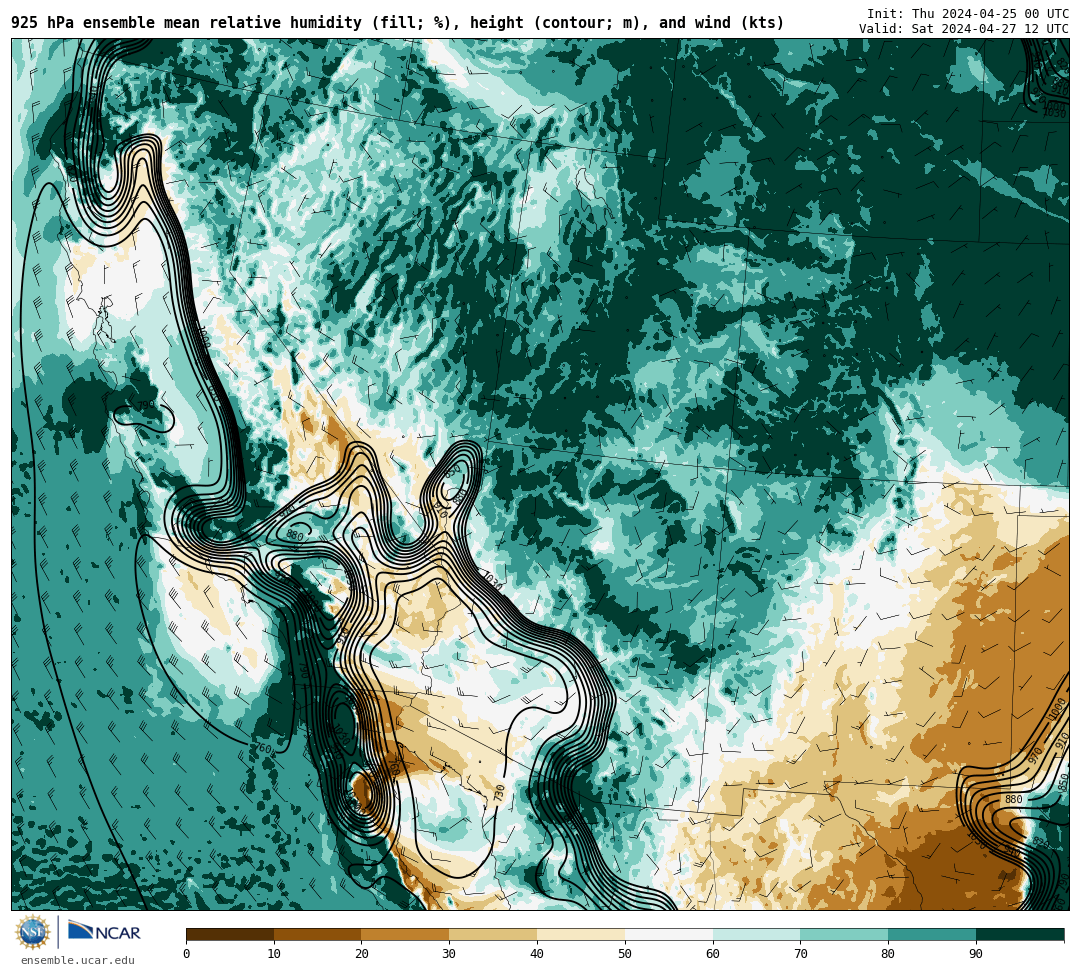1080x973 pixels.
Task: Click the colorbar tick label 30
Action: [x=449, y=954]
